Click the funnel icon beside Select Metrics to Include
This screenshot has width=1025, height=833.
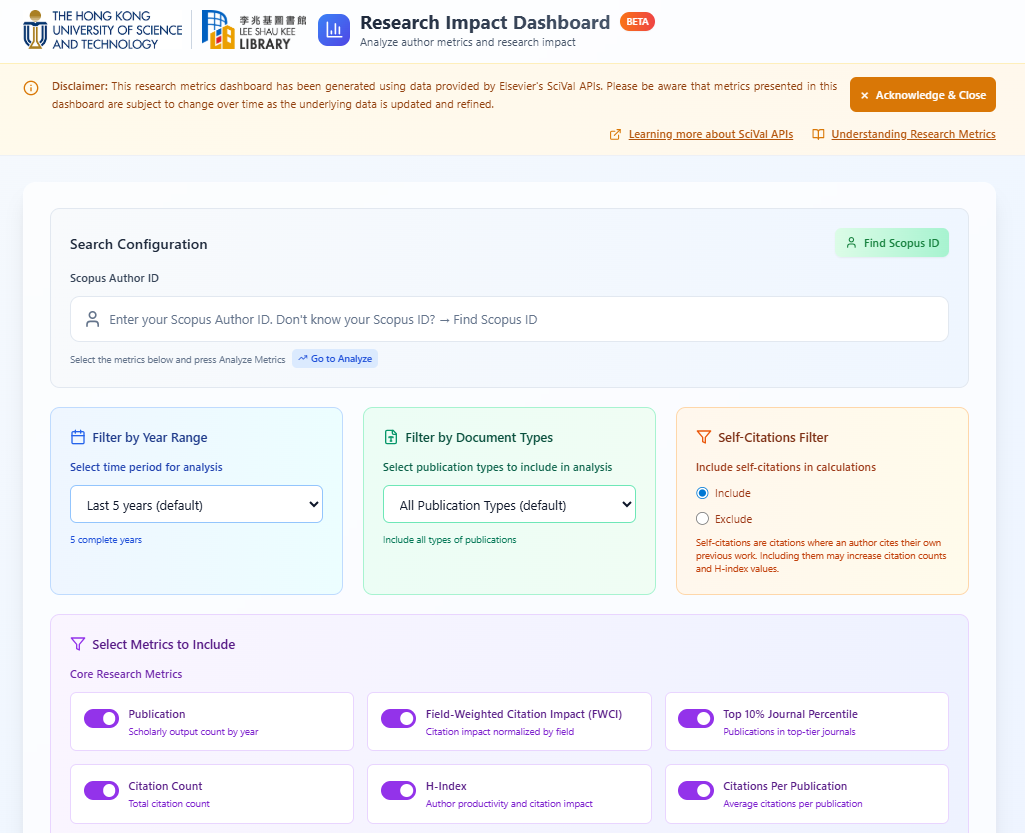pyautogui.click(x=78, y=644)
